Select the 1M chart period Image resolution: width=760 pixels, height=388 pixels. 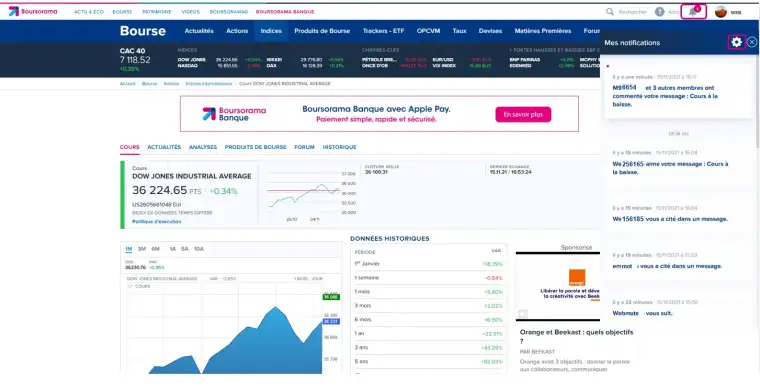pos(128,249)
